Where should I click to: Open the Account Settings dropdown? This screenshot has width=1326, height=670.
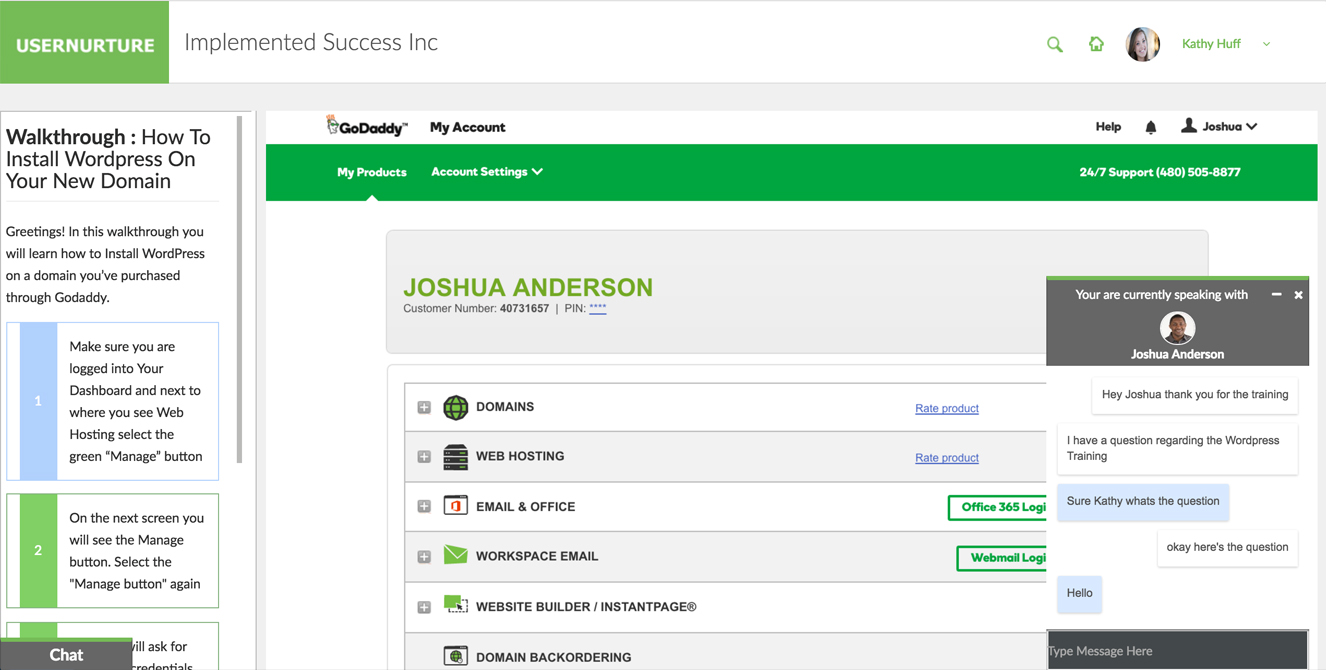pos(487,172)
